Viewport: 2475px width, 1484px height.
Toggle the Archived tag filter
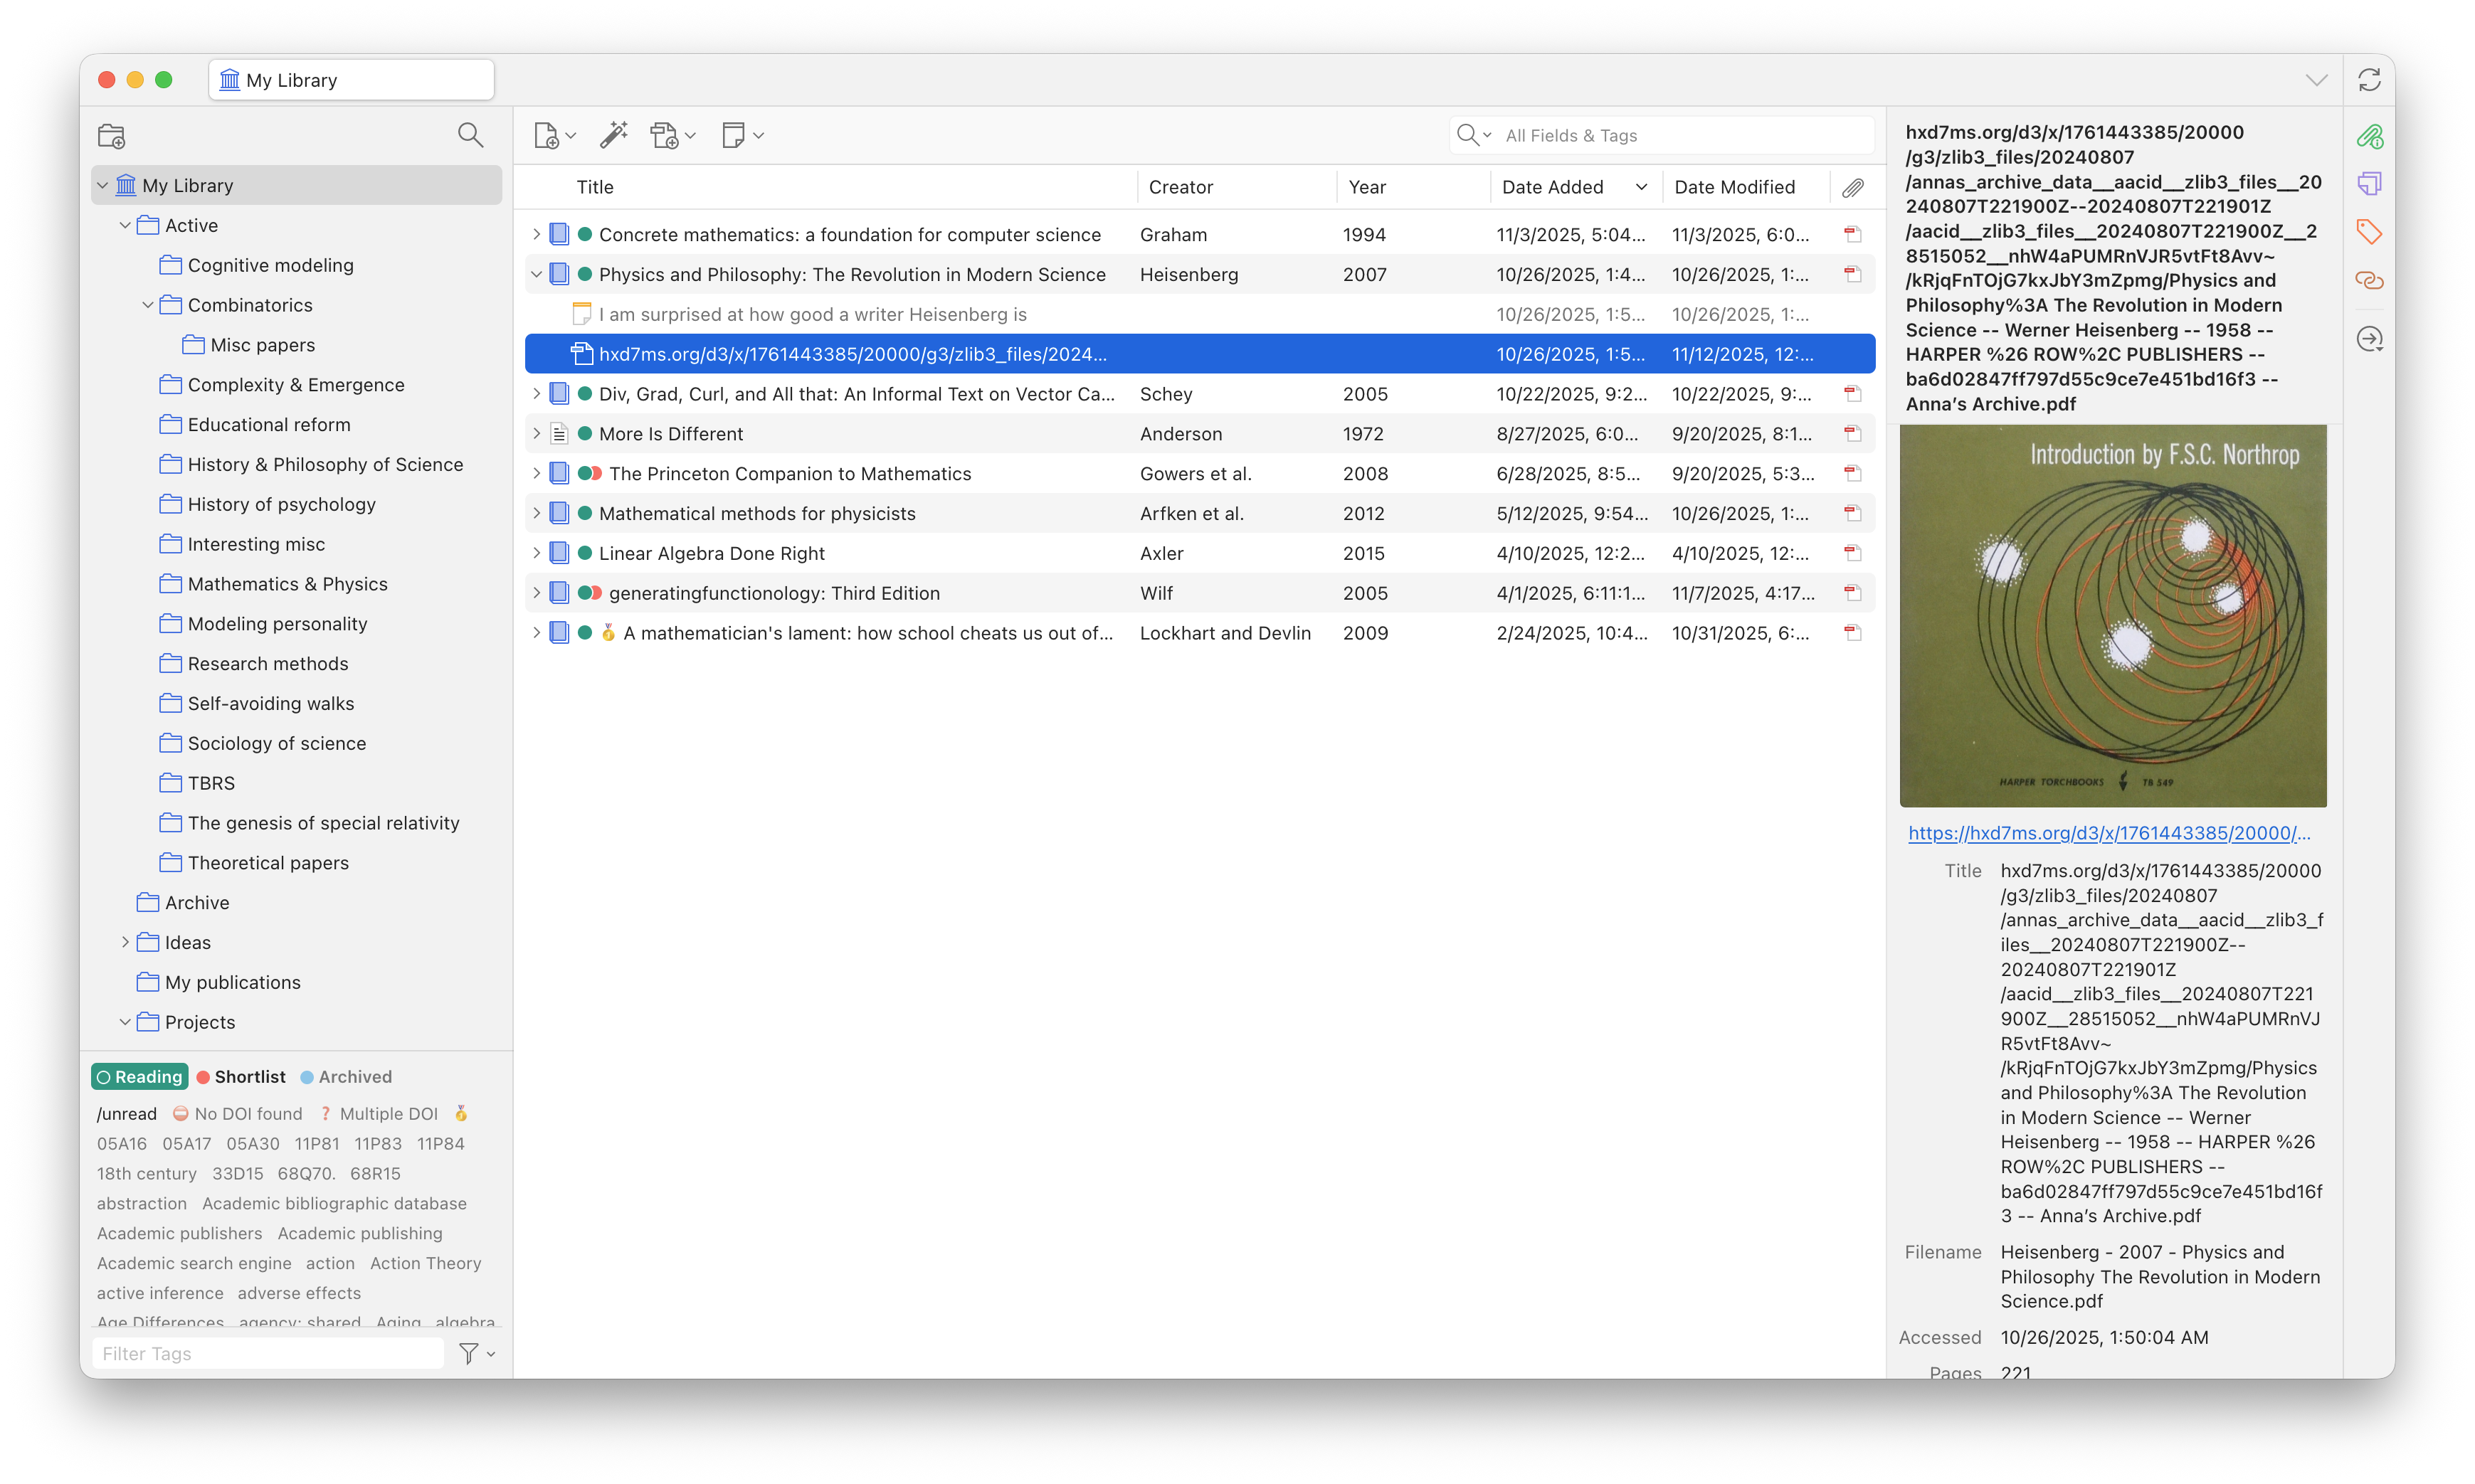coord(346,1077)
